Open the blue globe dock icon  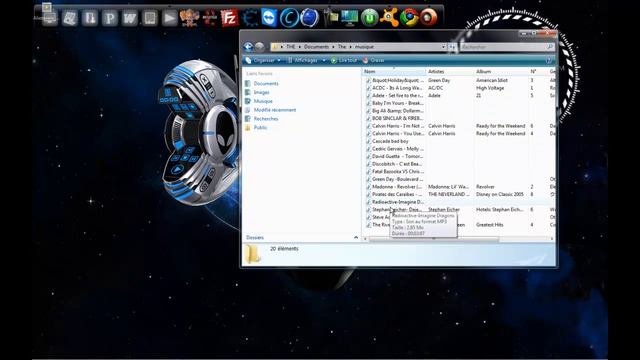(309, 18)
